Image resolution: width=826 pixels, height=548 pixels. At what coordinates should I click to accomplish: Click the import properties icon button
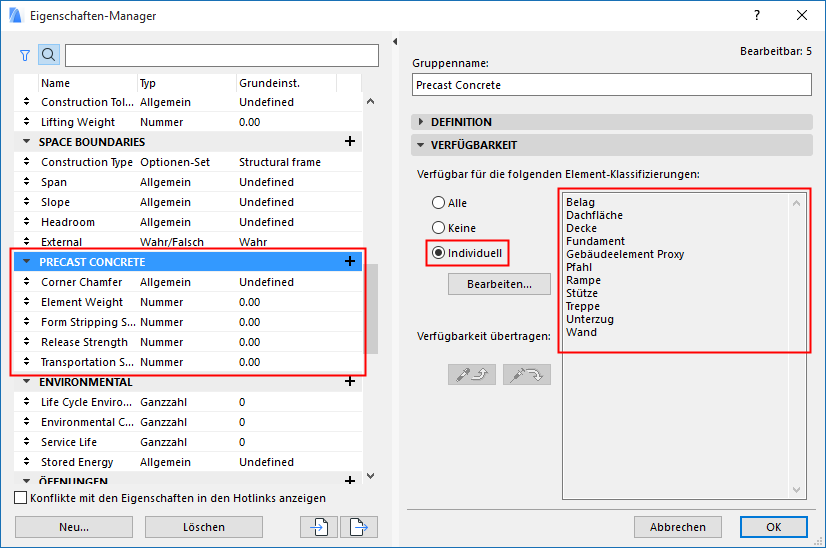coord(319,527)
